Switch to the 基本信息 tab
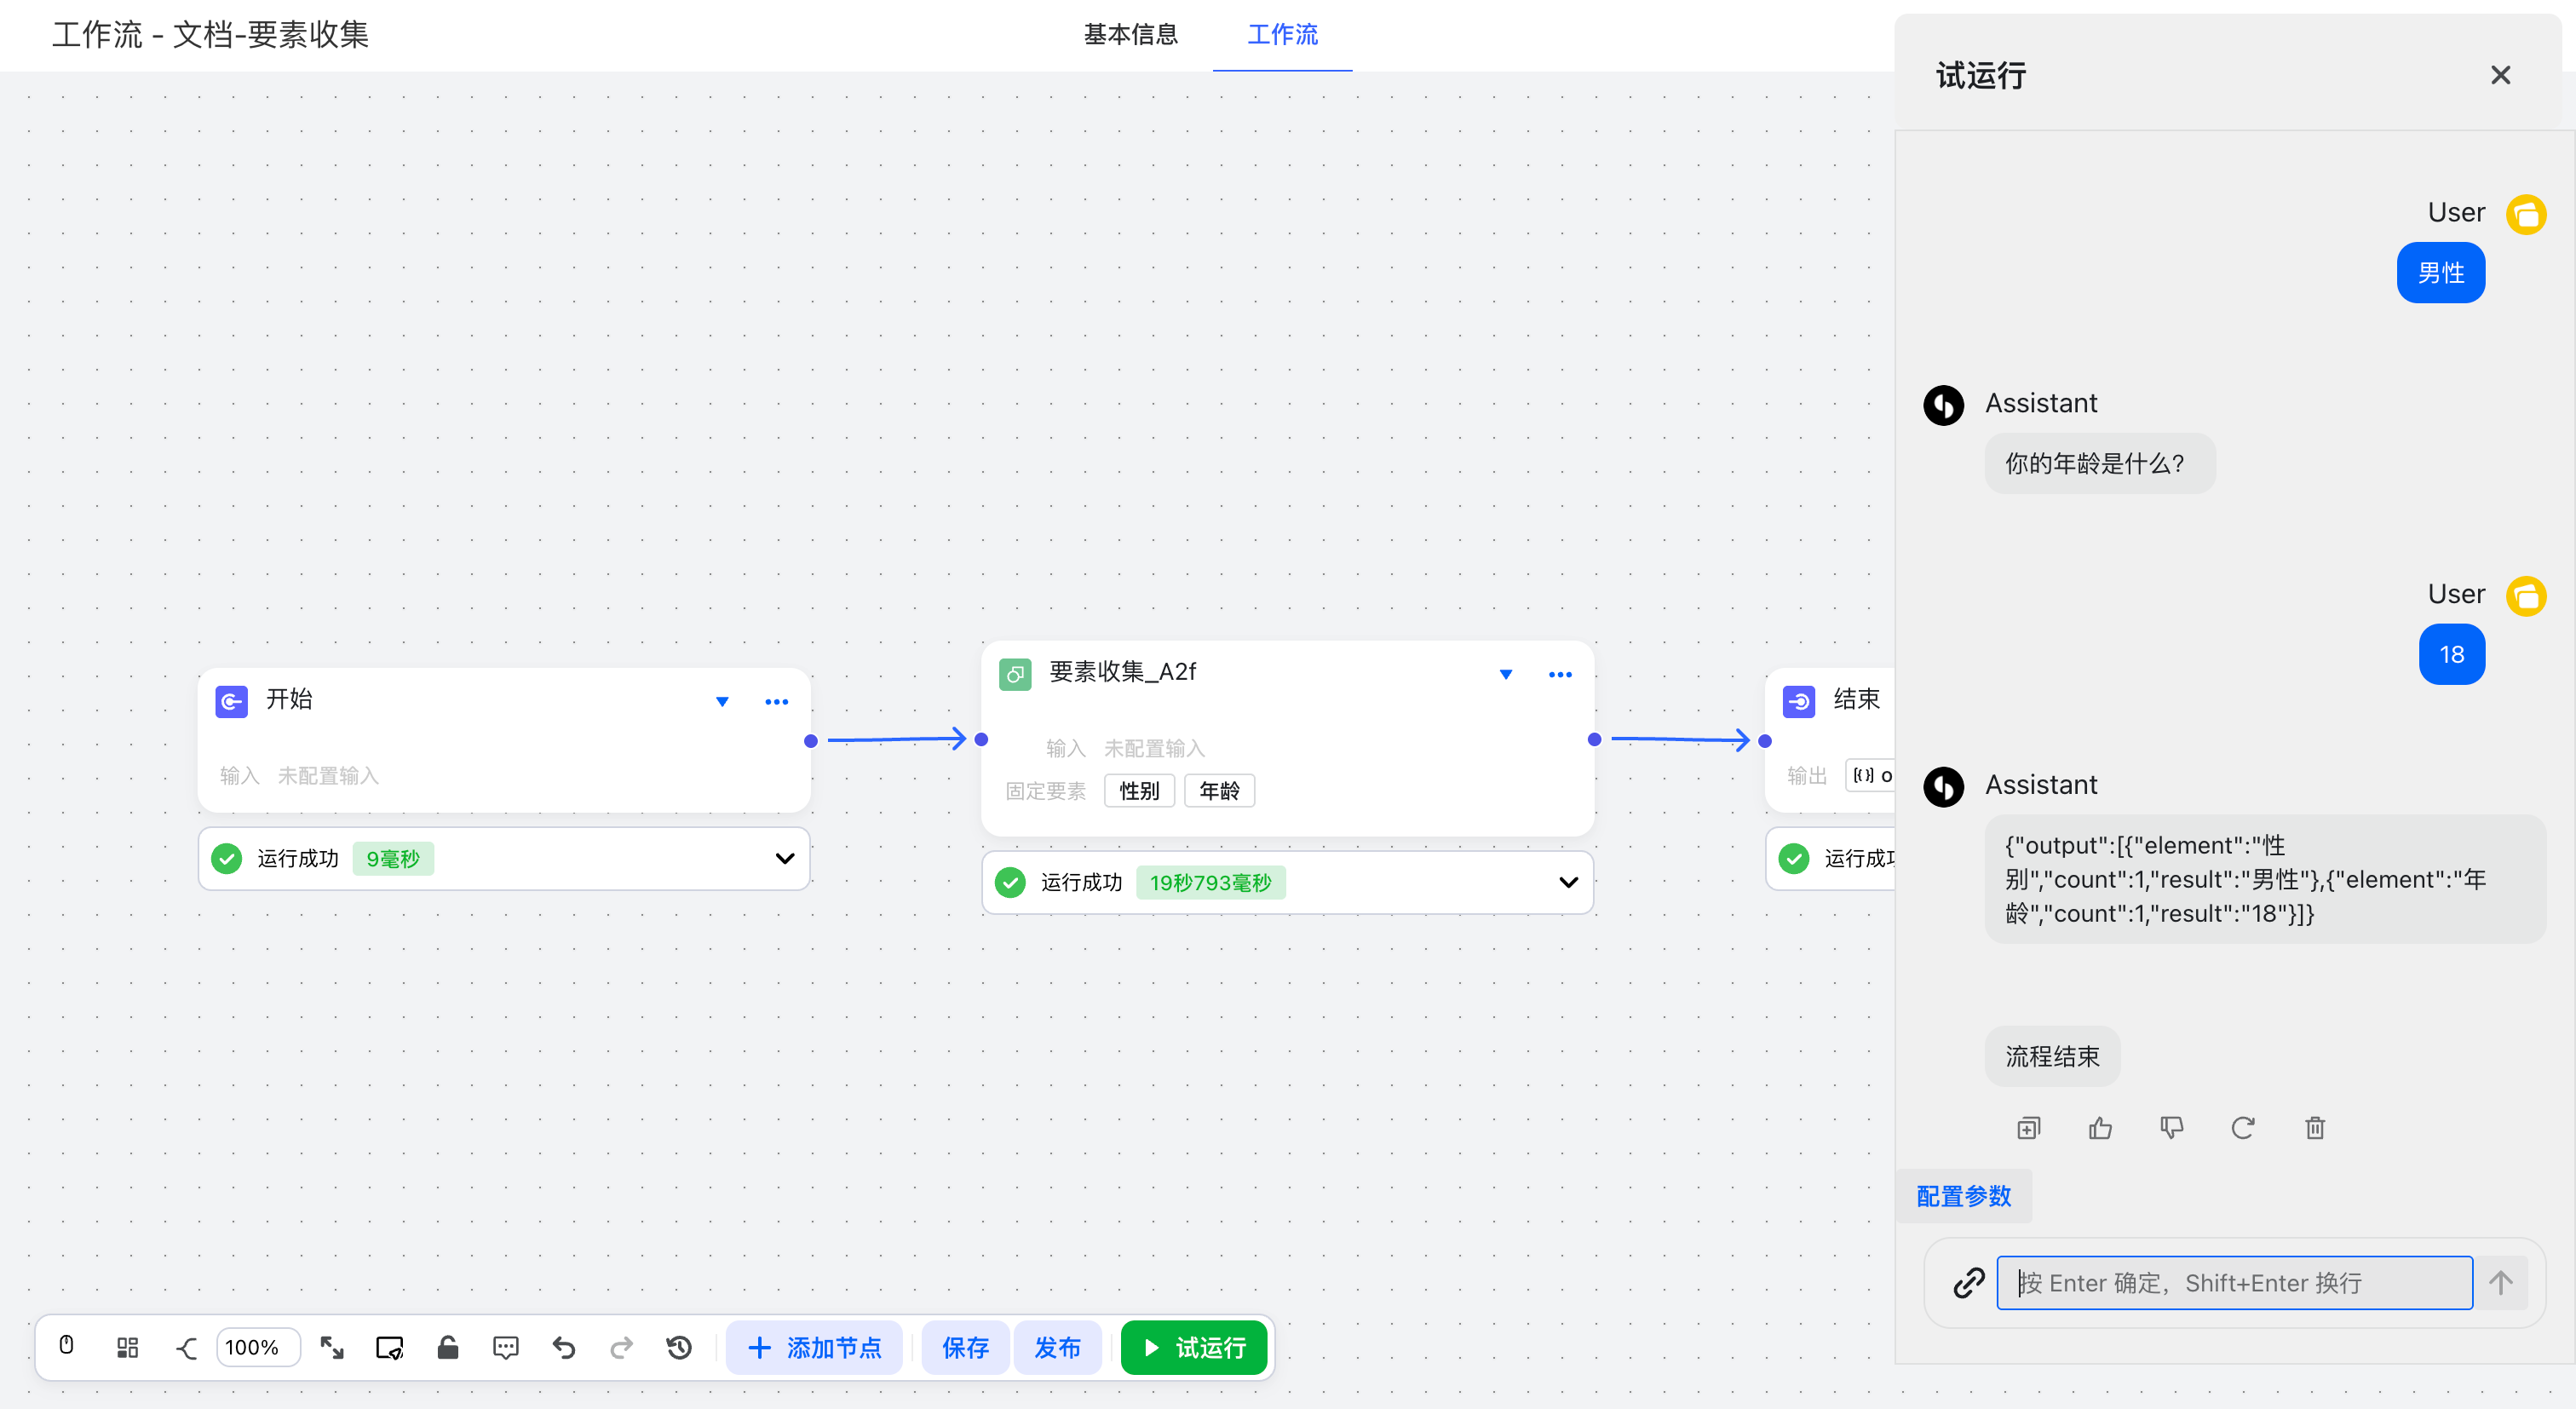Viewport: 2576px width, 1409px height. pyautogui.click(x=1130, y=35)
